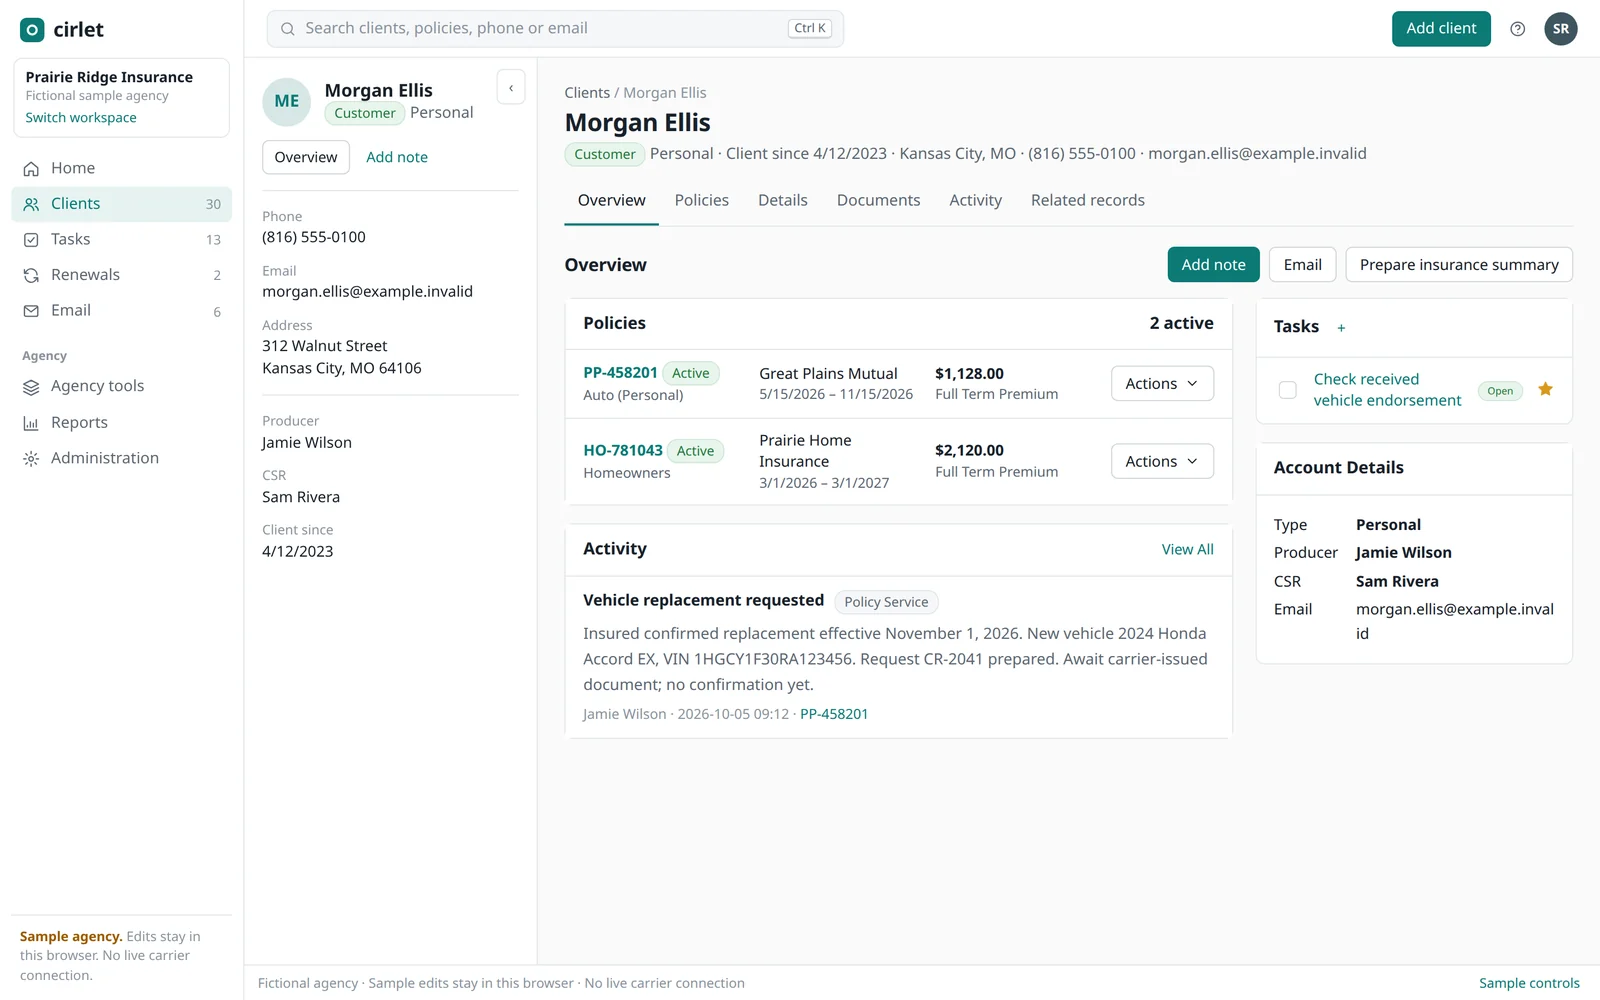Click the Clients breadcrumb link
The height and width of the screenshot is (1000, 1600).
pyautogui.click(x=587, y=93)
